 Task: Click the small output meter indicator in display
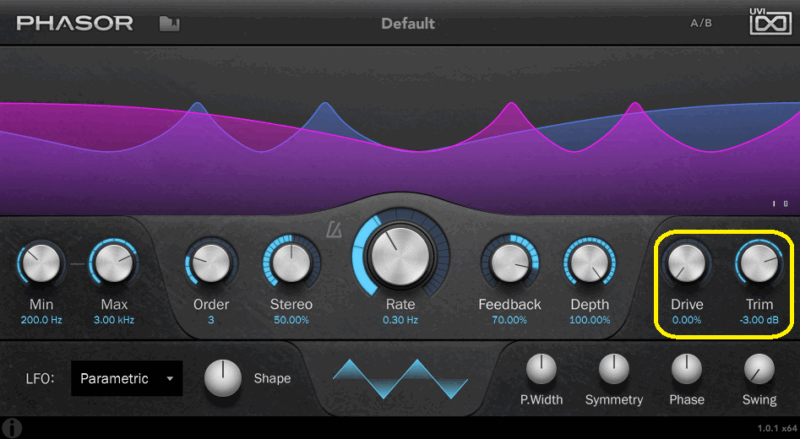(780, 204)
